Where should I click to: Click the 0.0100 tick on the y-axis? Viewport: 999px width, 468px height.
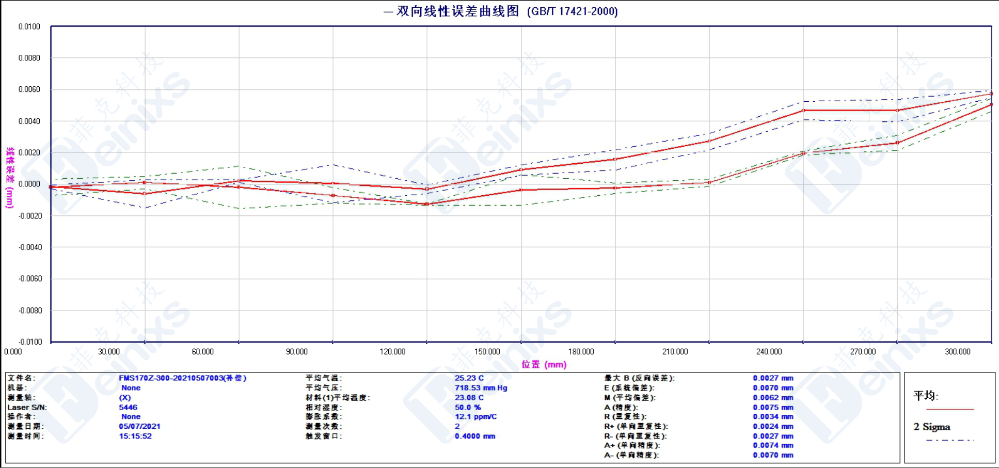29,27
